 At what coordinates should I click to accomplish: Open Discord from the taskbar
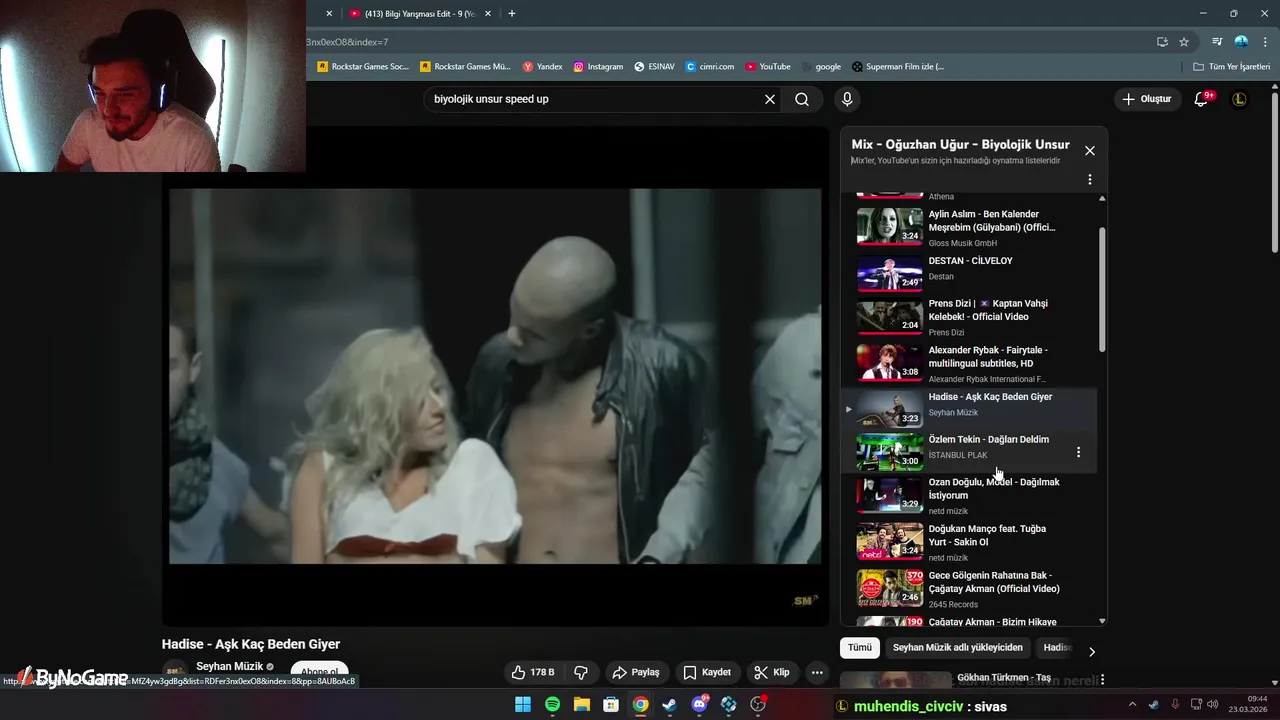point(700,705)
